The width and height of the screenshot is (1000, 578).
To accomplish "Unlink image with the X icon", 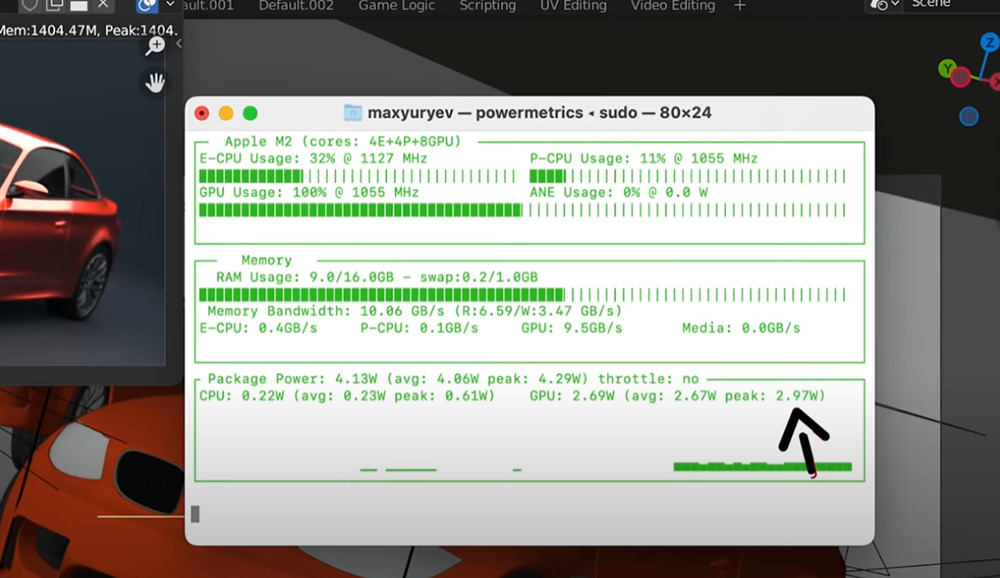I will (x=103, y=5).
